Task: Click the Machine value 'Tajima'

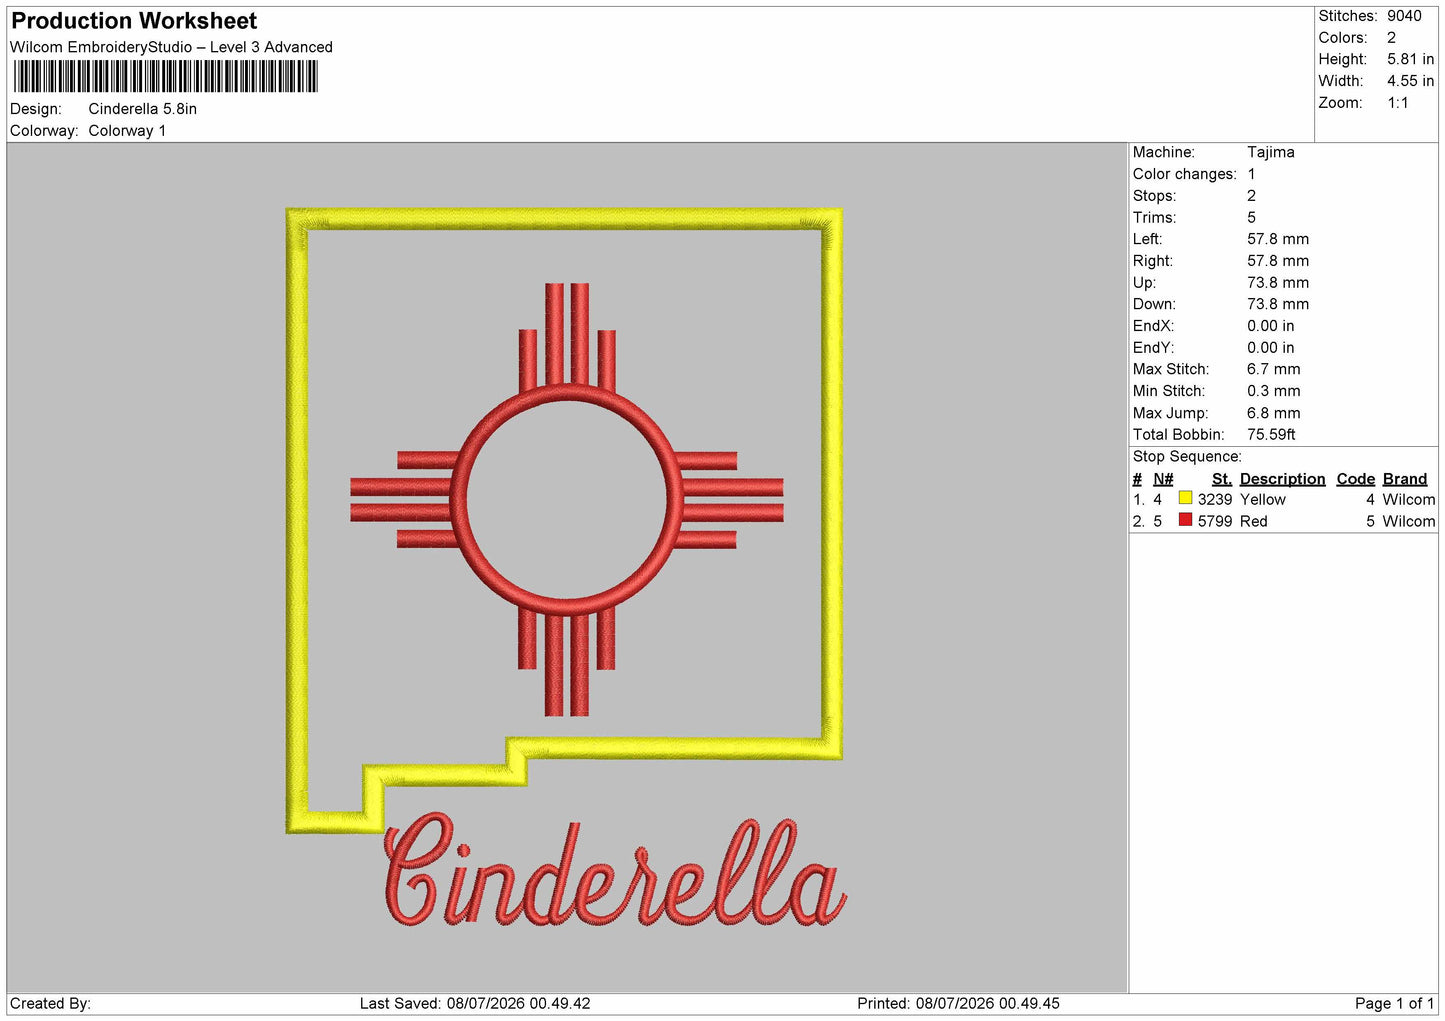Action: tap(1270, 152)
